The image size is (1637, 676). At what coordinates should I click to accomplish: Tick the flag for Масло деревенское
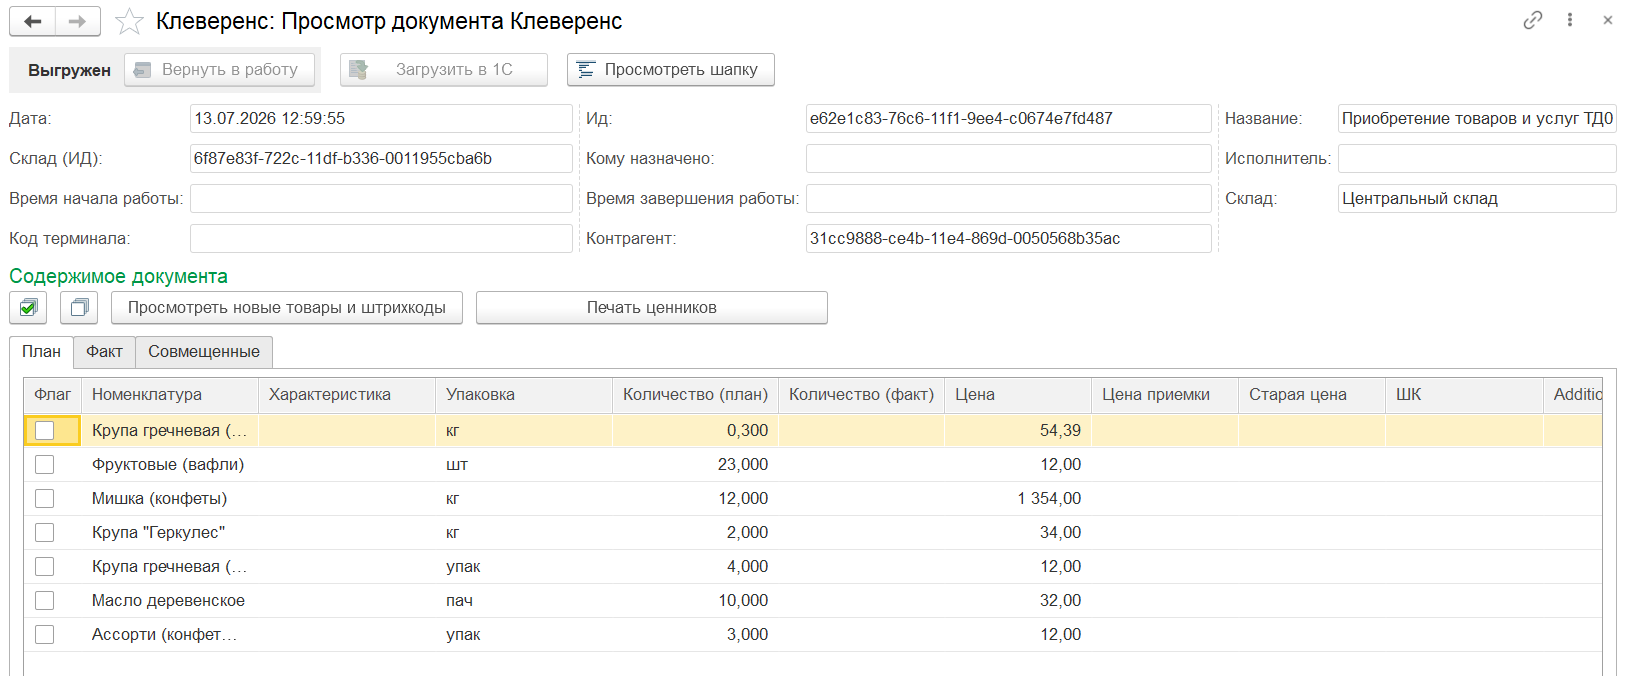(44, 601)
